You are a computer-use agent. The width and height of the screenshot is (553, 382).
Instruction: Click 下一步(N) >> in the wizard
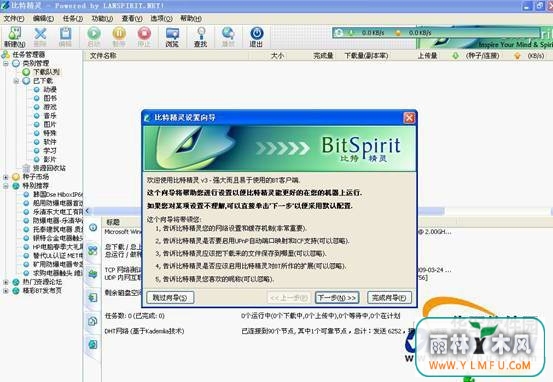pyautogui.click(x=337, y=297)
